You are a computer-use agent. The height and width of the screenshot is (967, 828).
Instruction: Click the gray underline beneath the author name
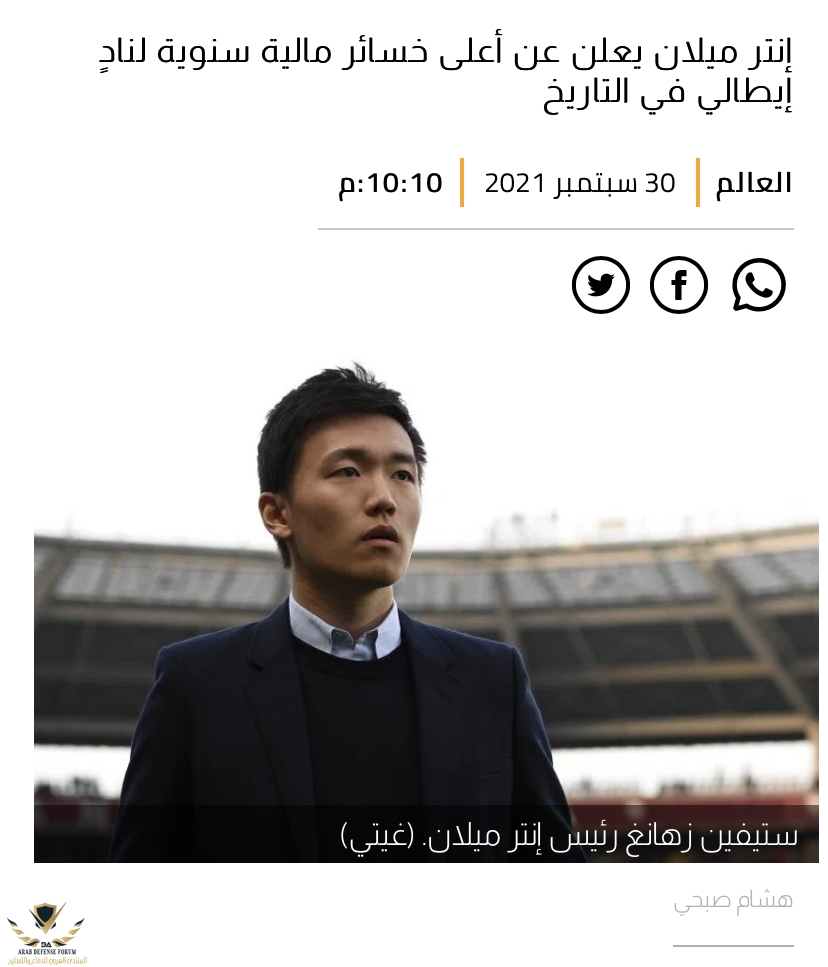733,945
